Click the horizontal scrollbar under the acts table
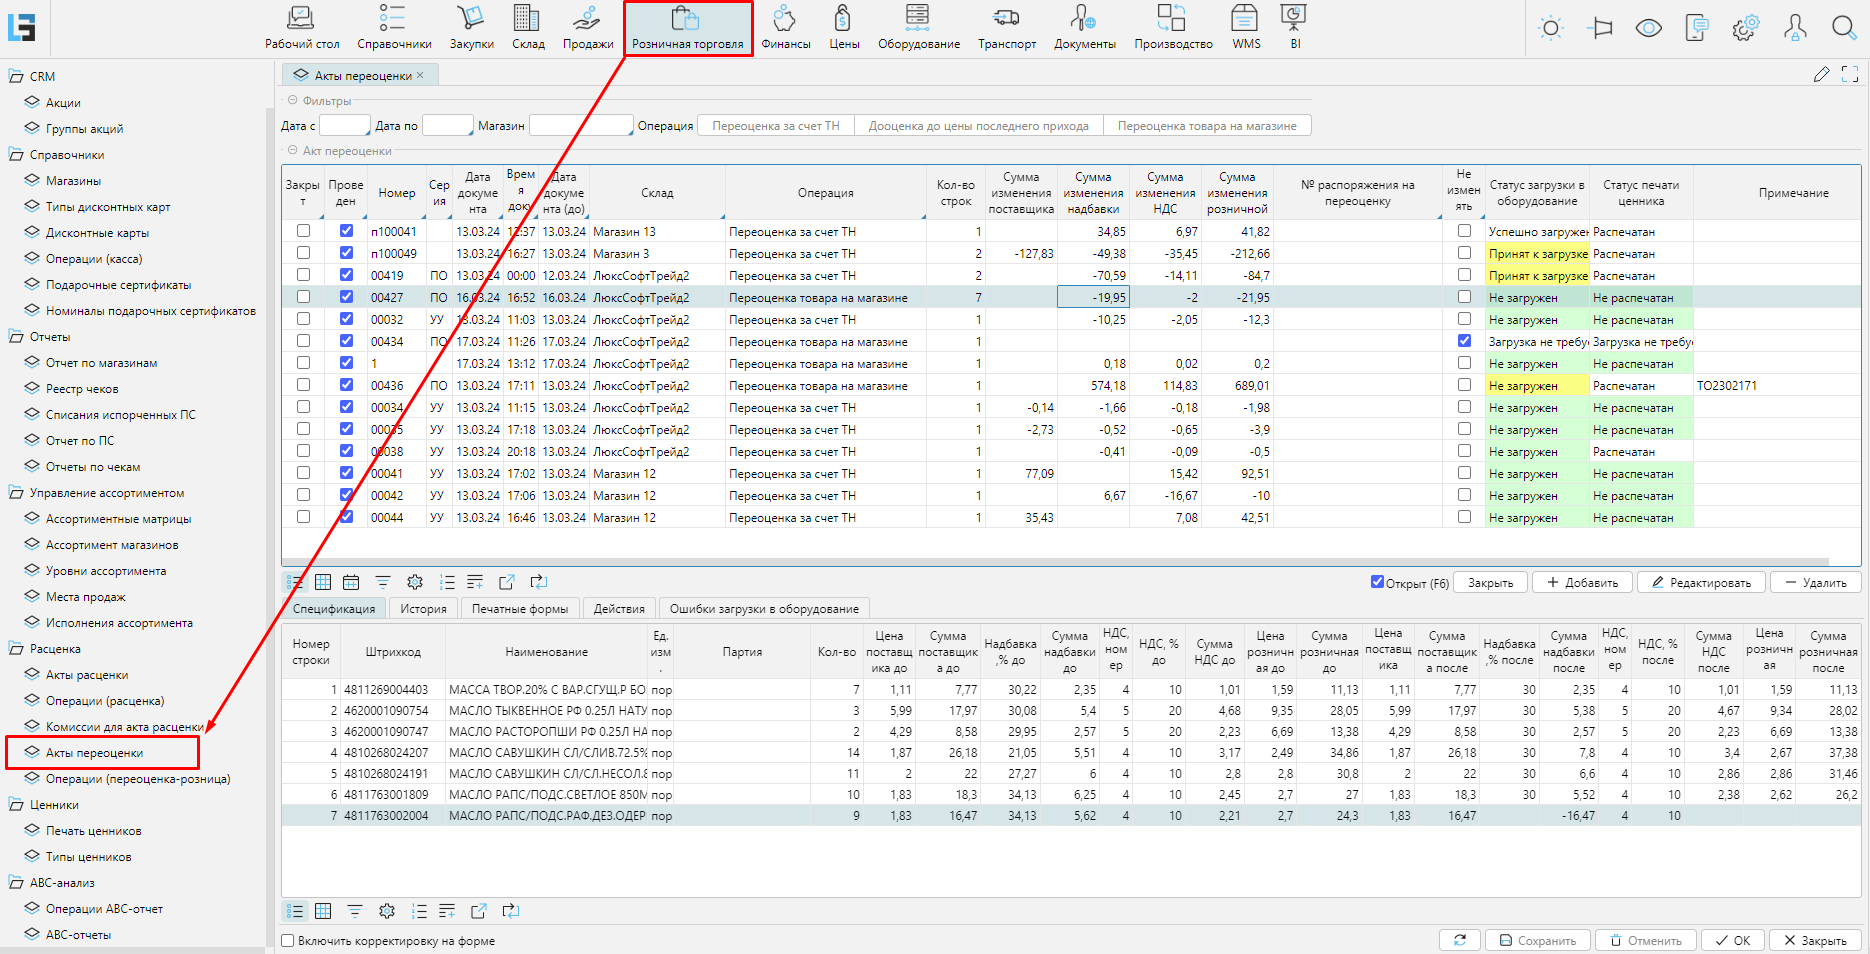 [x=1055, y=562]
